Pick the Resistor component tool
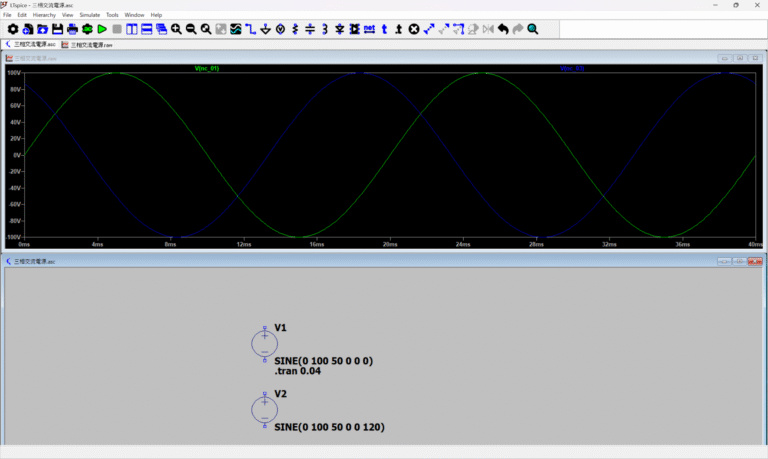 pyautogui.click(x=295, y=29)
